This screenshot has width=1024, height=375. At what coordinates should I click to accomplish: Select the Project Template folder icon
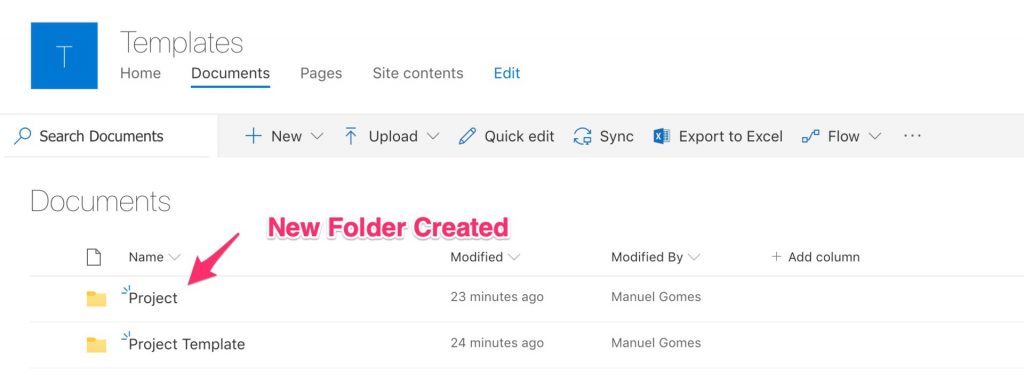click(x=96, y=344)
